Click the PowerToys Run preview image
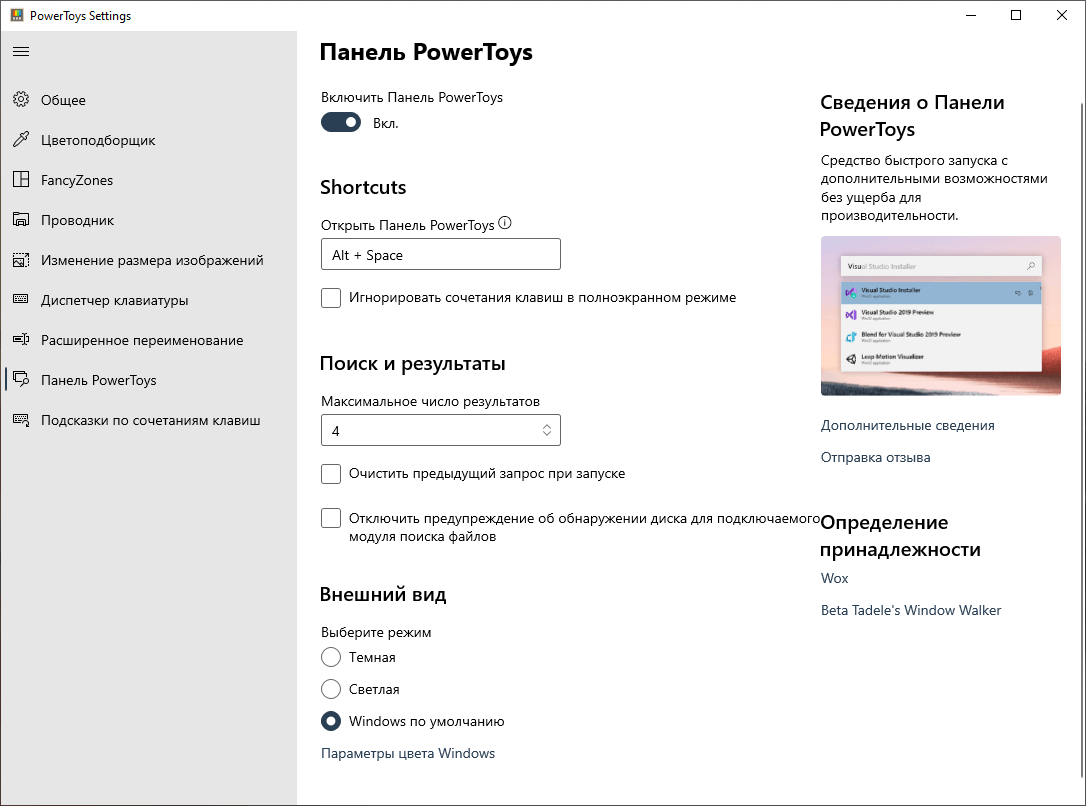1086x806 pixels. (940, 316)
